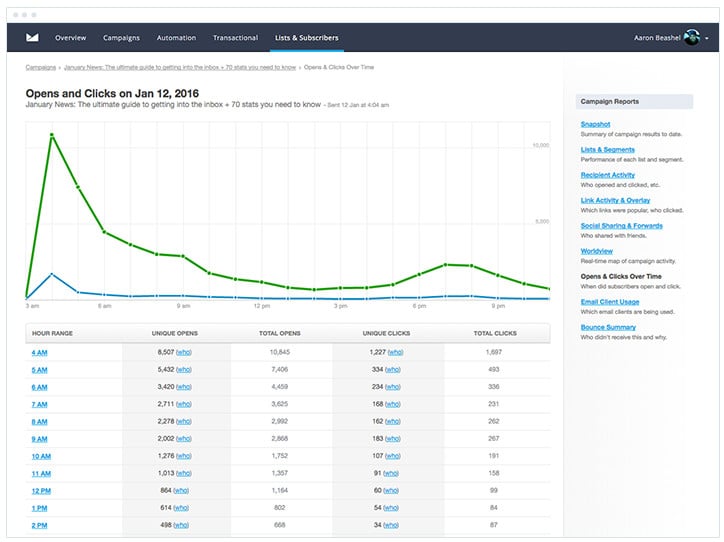This screenshot has height=542, width=724.
Task: Open the Lists & Subscribers tab
Action: (x=307, y=38)
